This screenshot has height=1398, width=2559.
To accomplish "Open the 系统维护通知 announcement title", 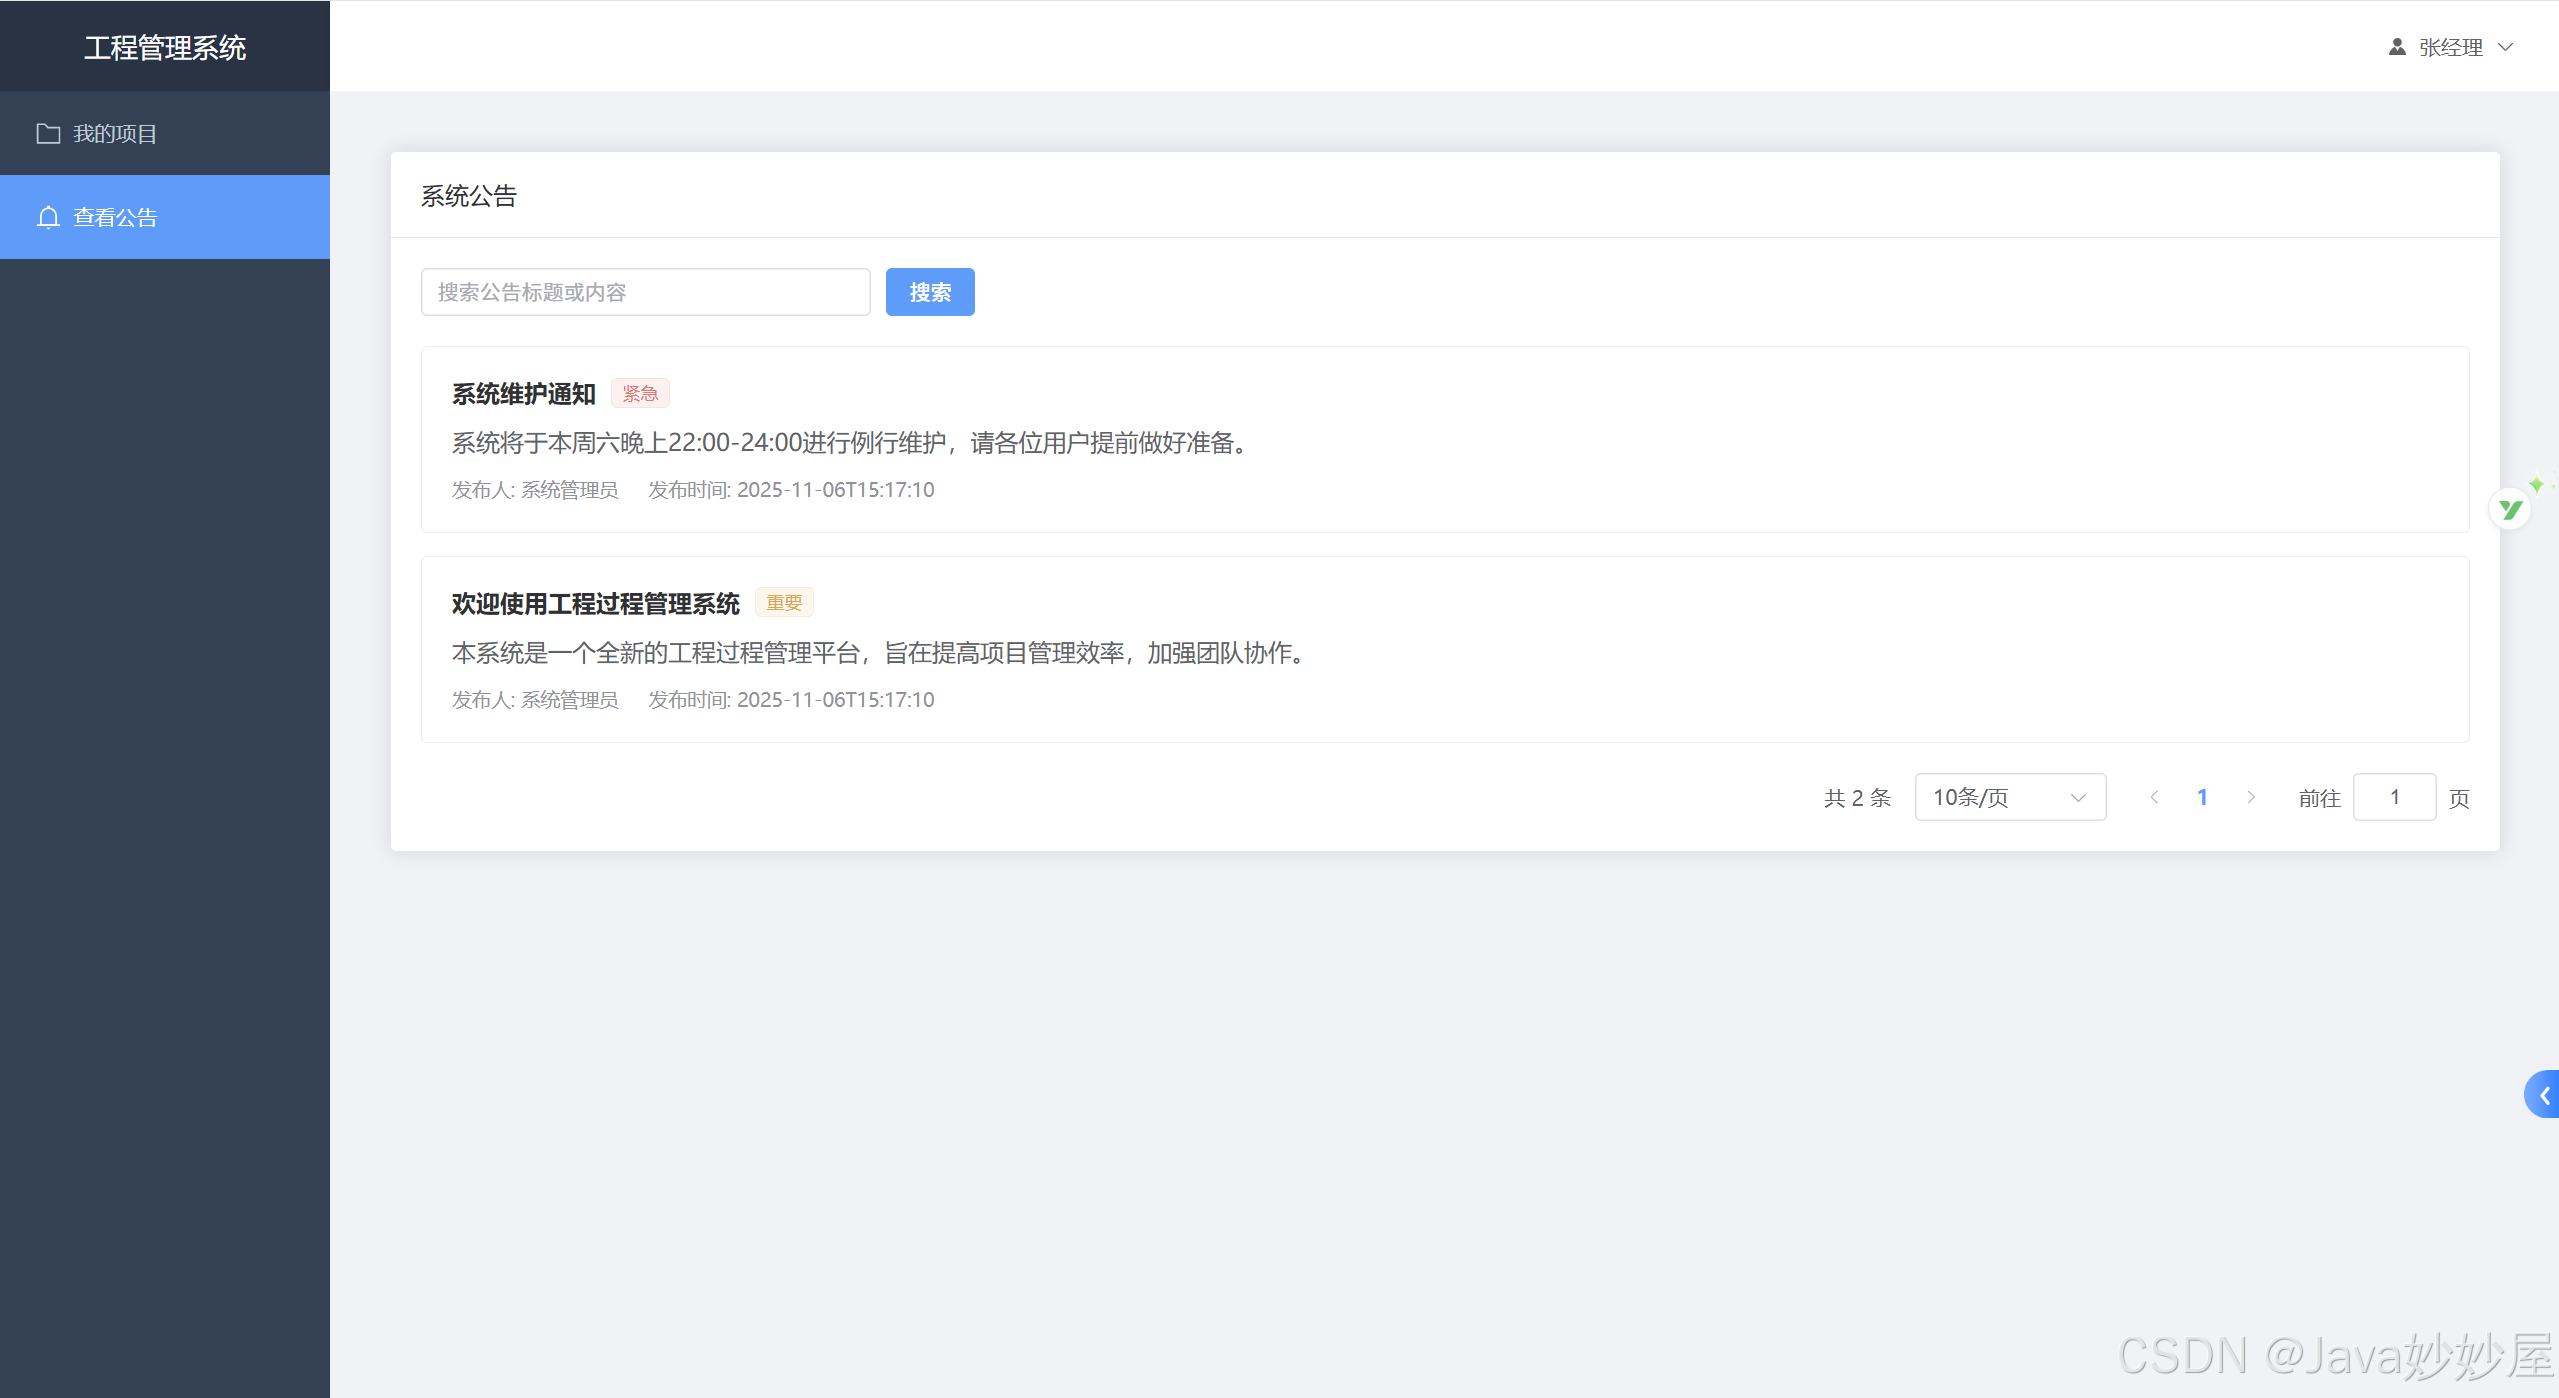I will (x=524, y=394).
